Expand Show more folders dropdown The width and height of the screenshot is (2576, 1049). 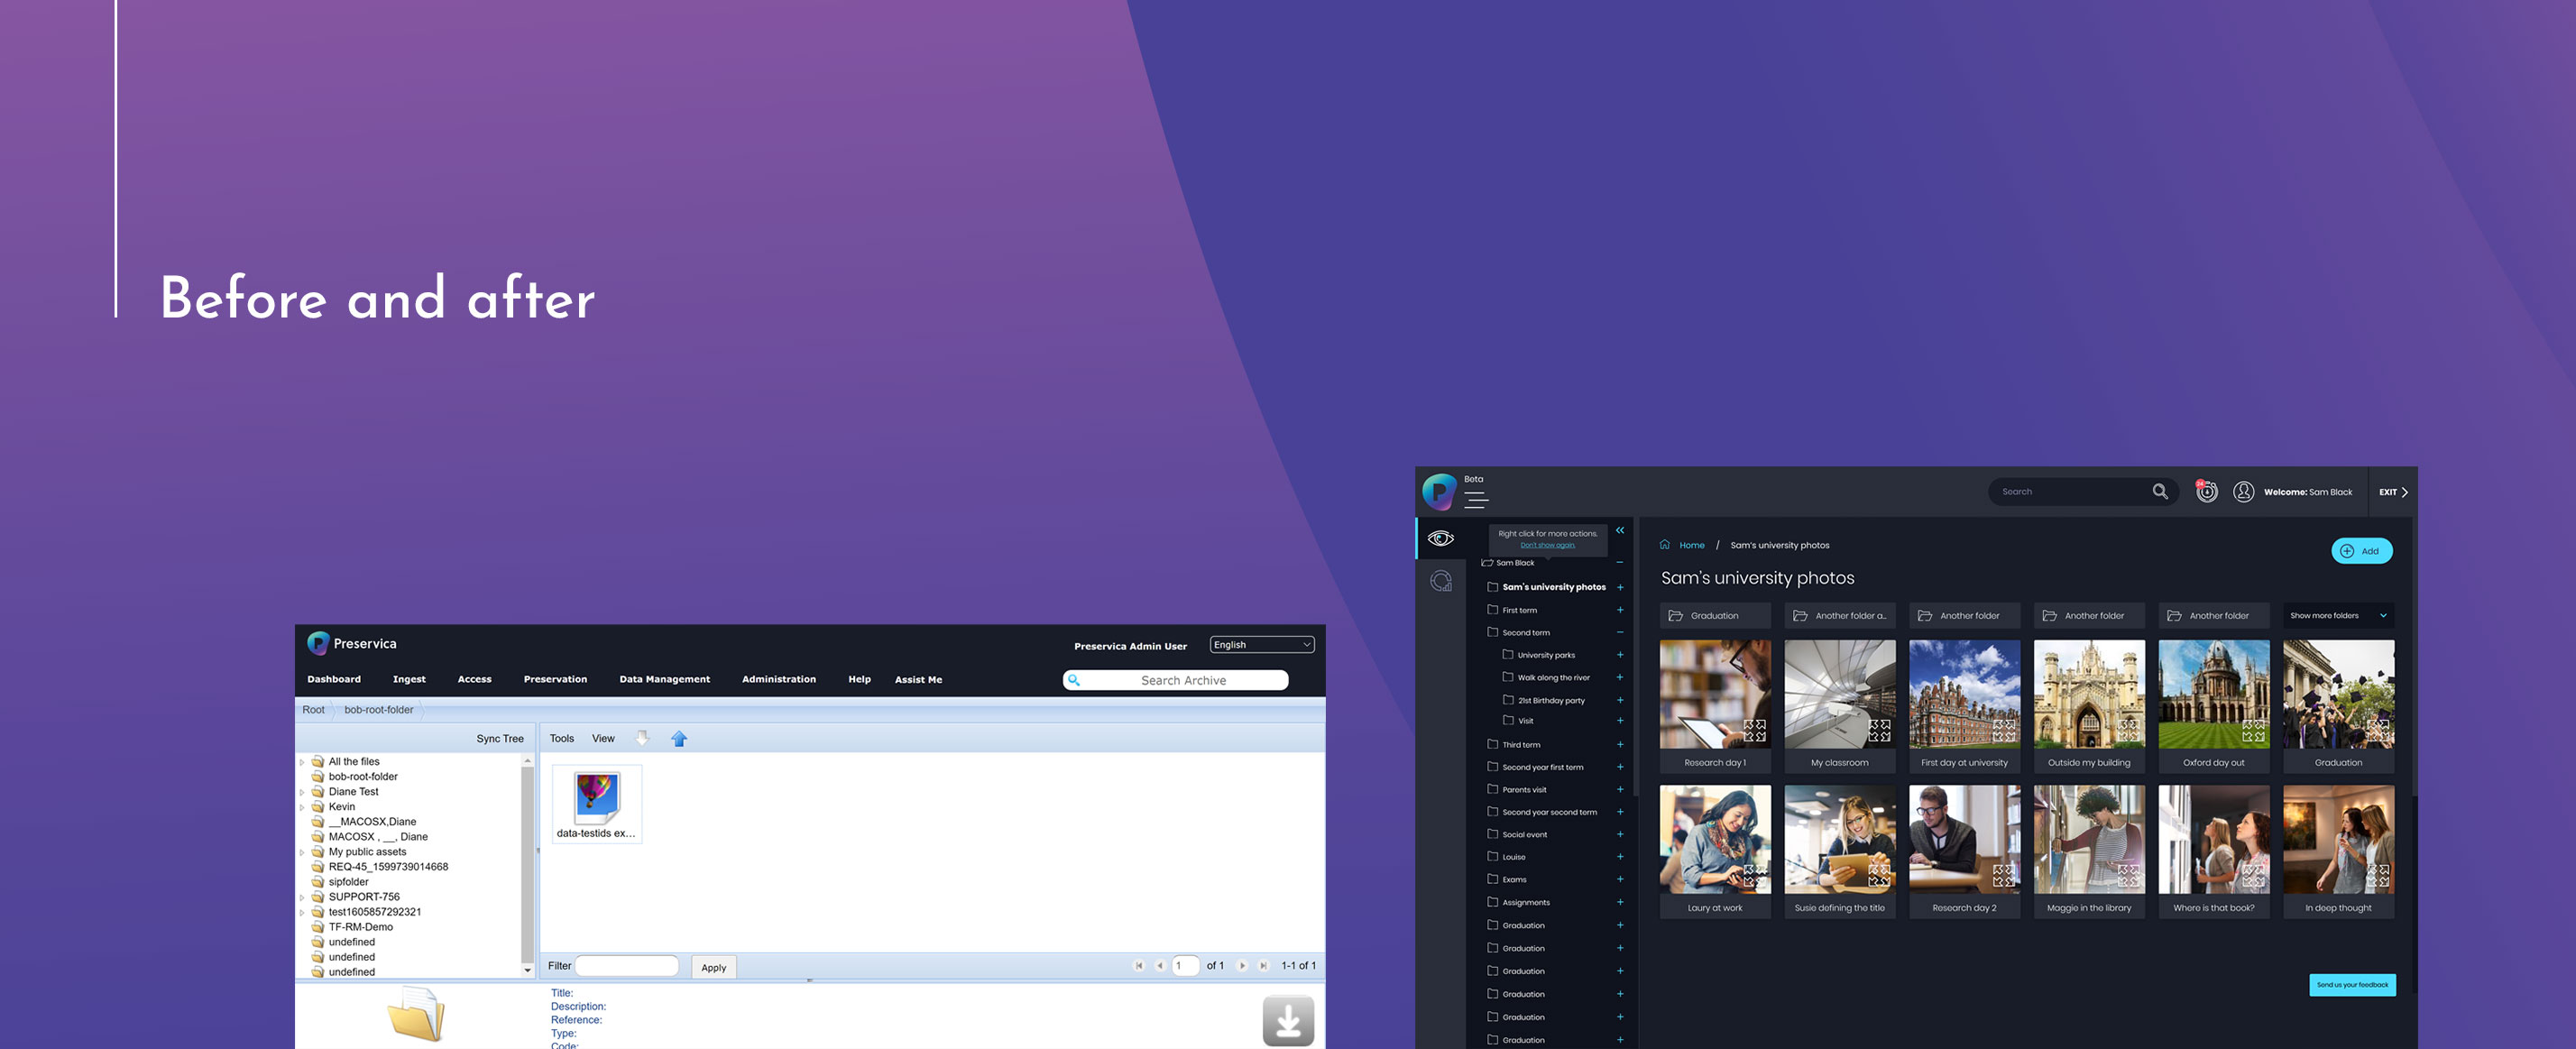pyautogui.click(x=2338, y=615)
